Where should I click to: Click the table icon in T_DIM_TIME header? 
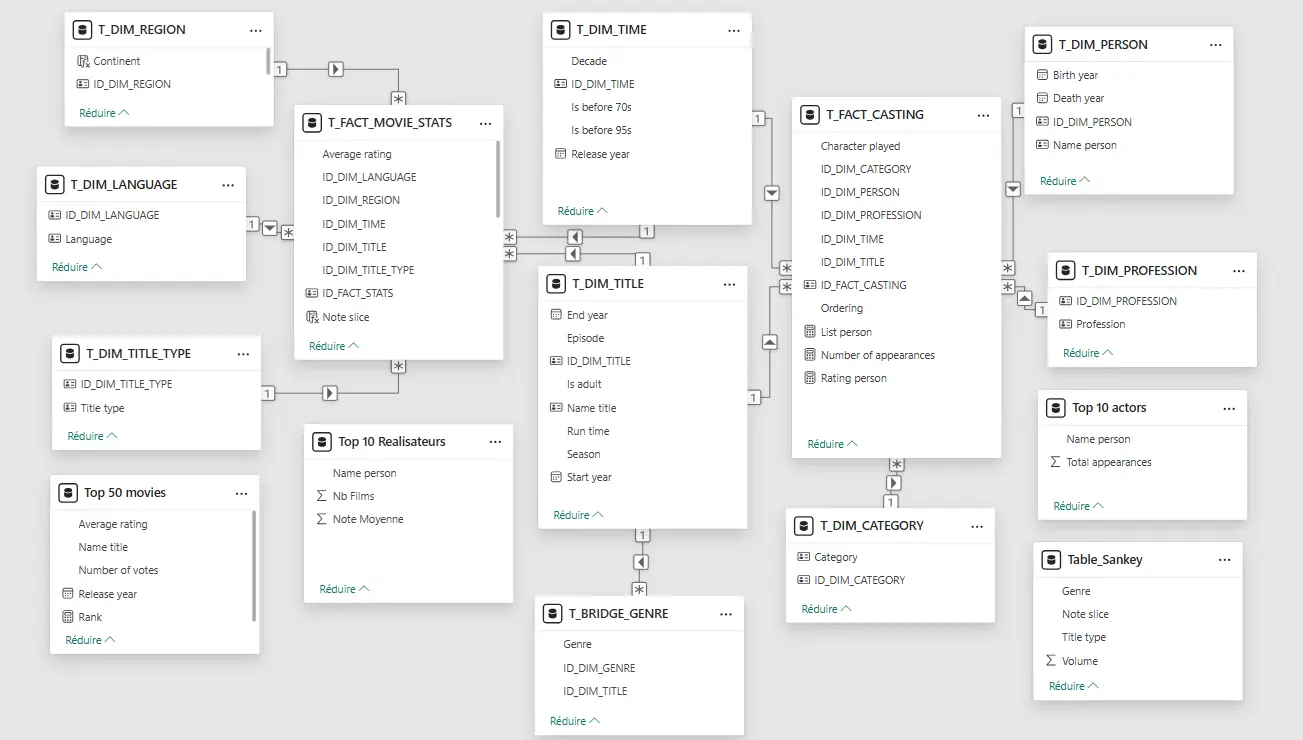560,29
